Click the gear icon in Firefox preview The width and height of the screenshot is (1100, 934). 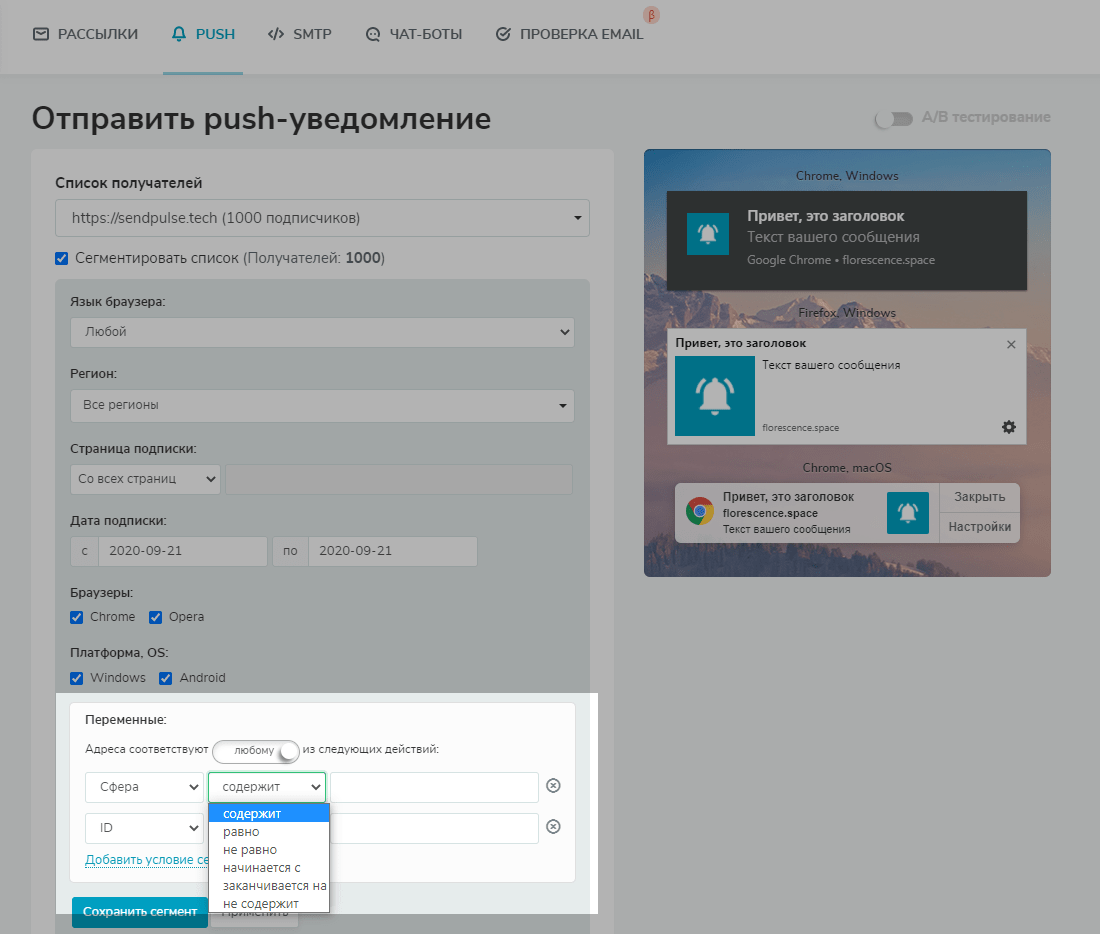pos(1008,427)
